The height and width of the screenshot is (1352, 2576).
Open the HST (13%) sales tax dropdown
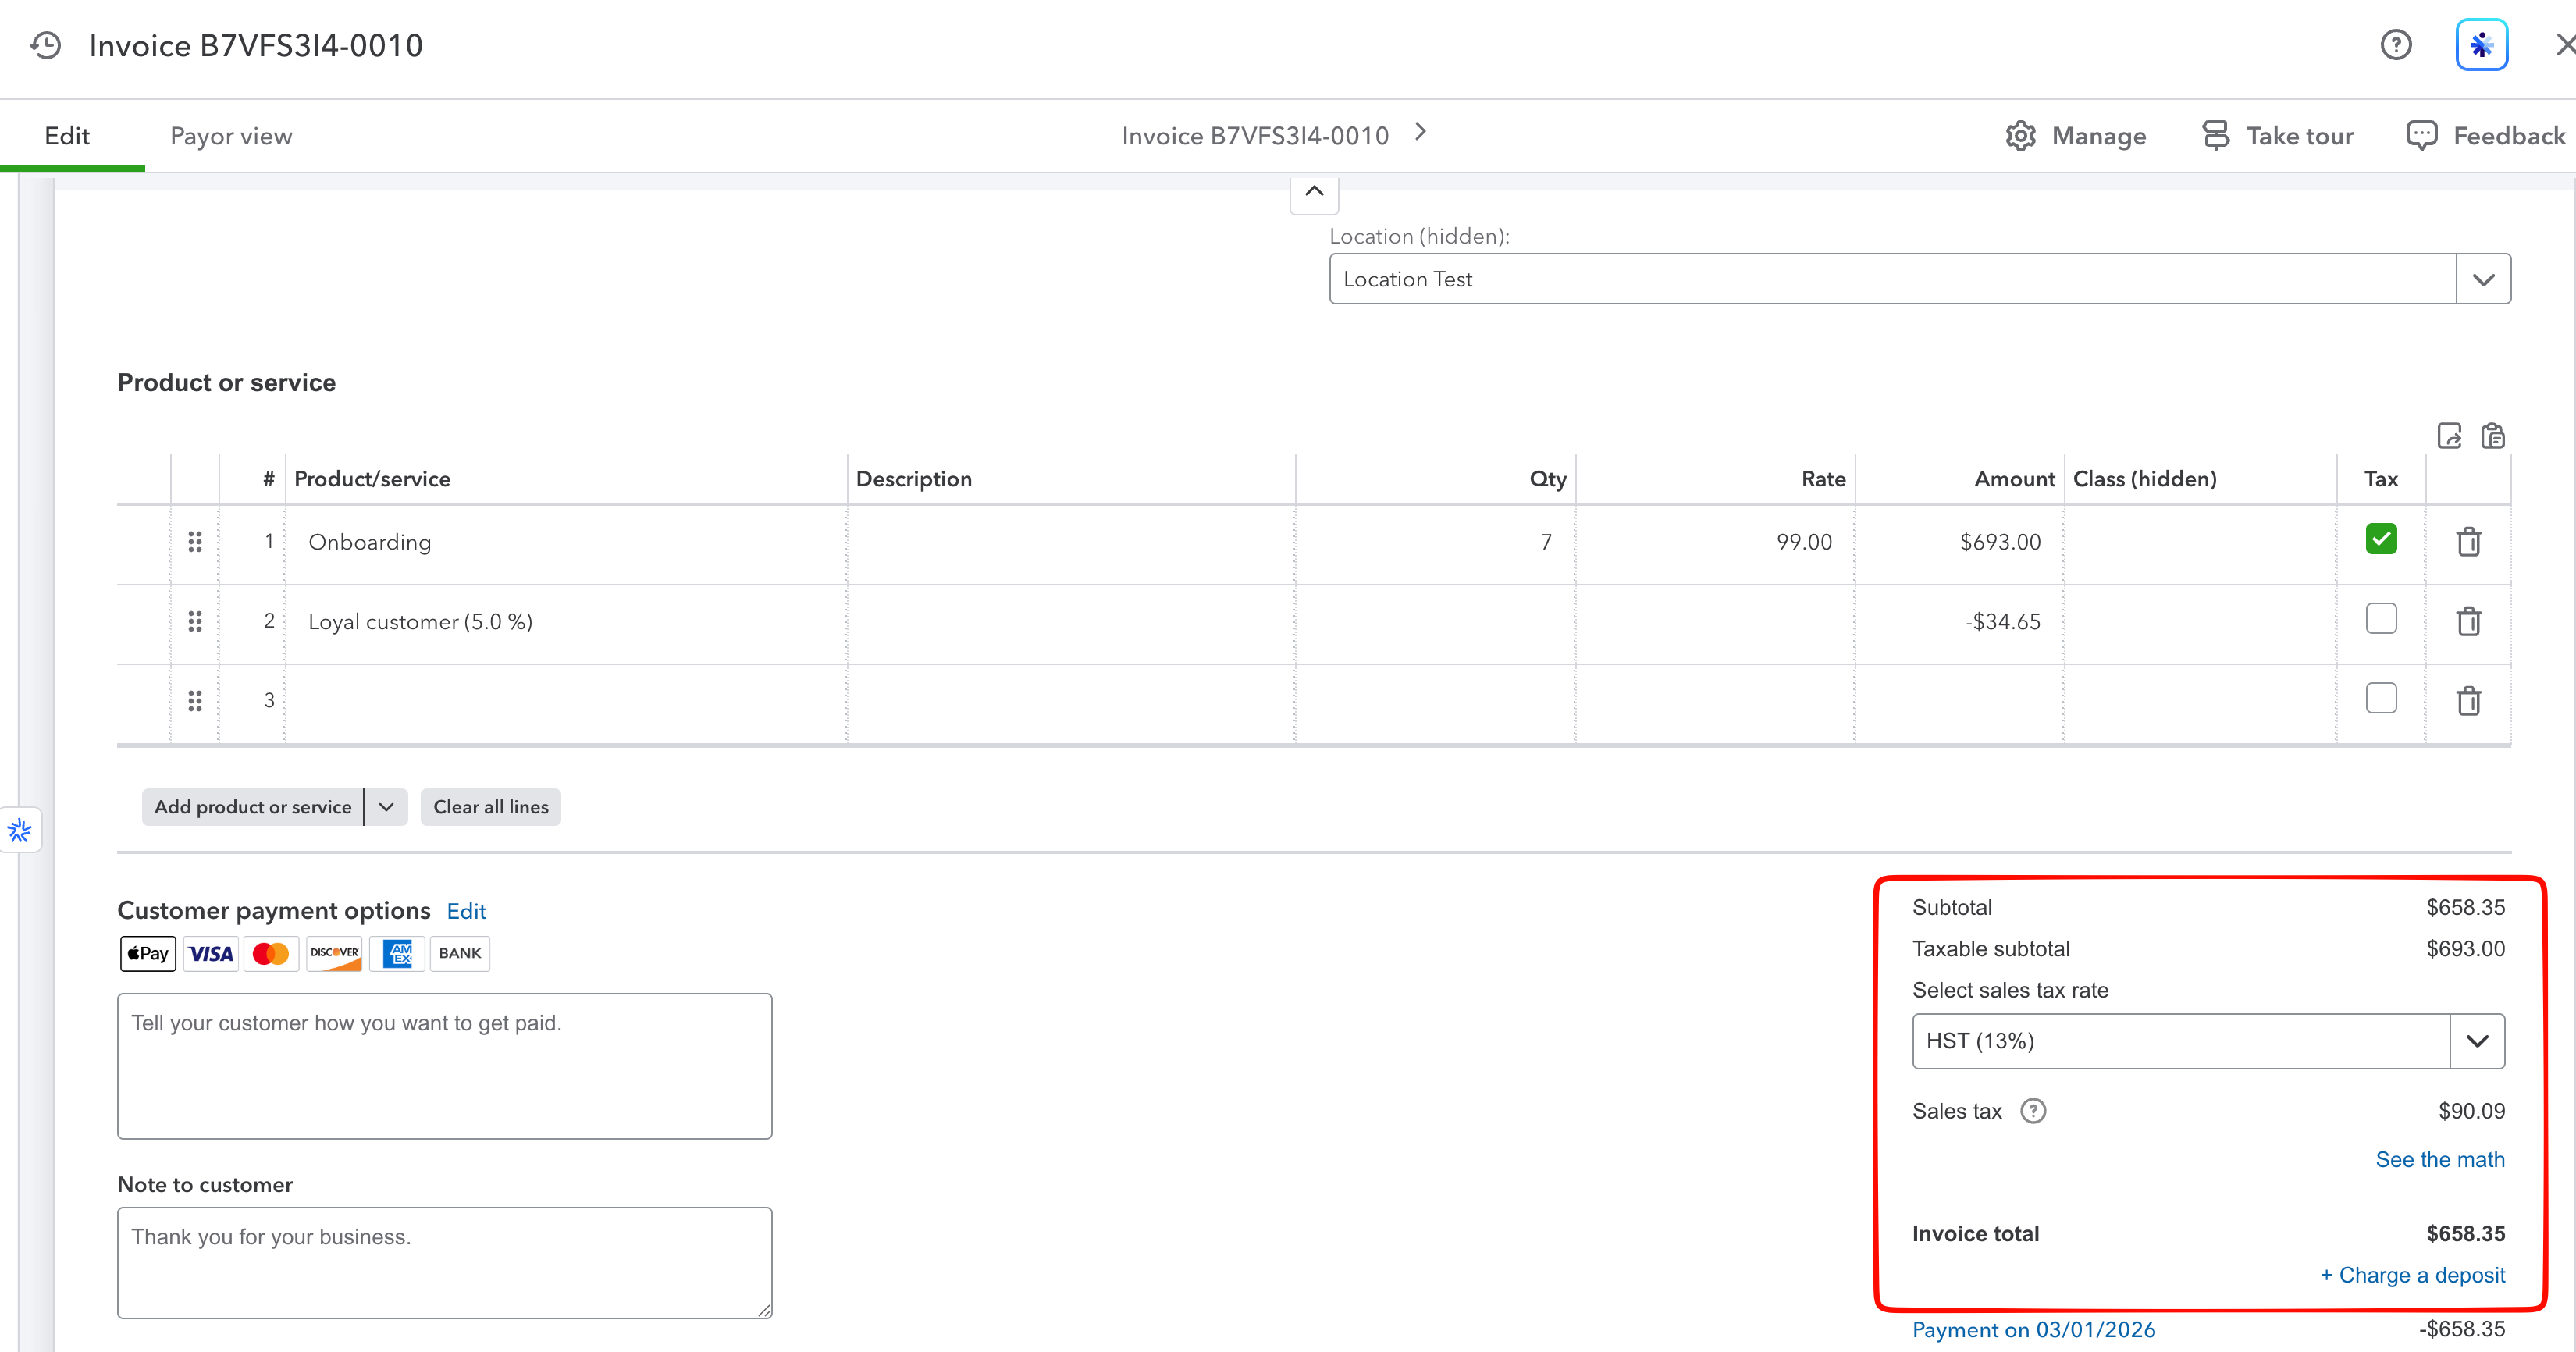2477,1041
